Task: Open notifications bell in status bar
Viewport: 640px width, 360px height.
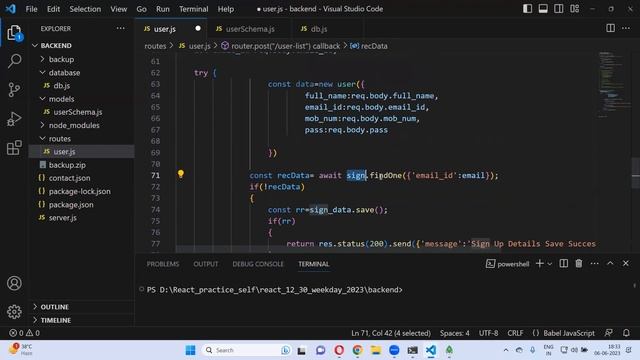Action: [x=626, y=333]
